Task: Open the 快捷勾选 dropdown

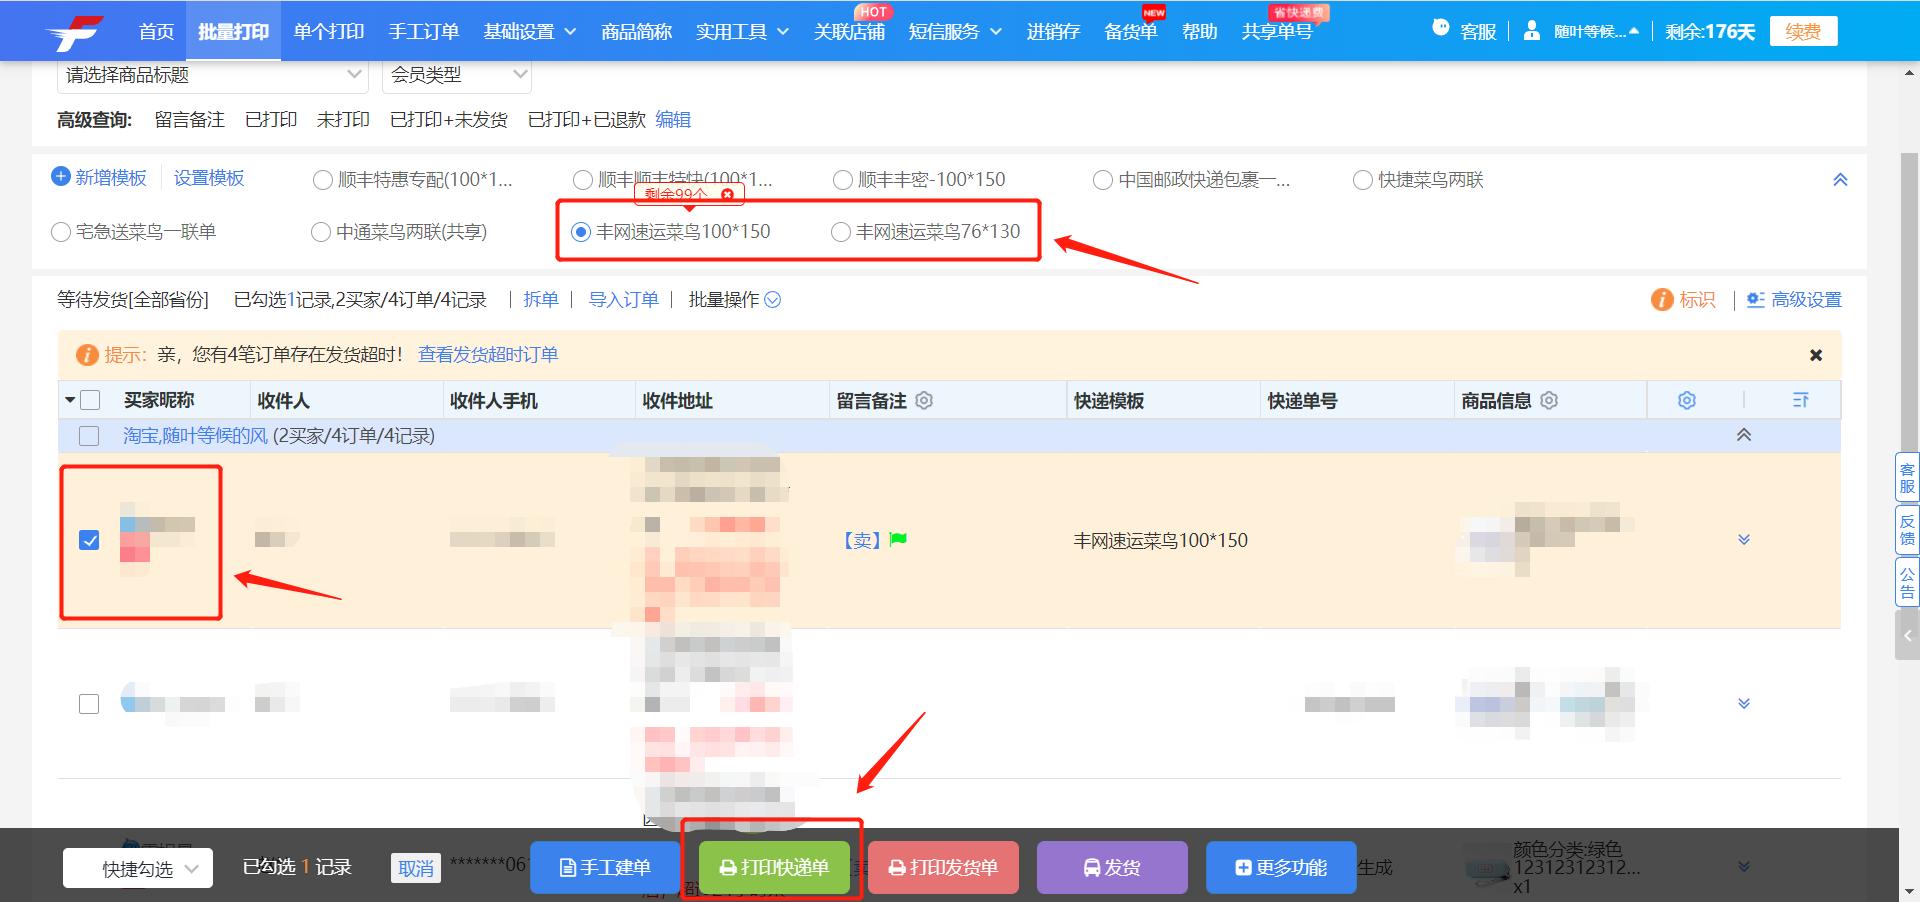Action: click(x=138, y=868)
